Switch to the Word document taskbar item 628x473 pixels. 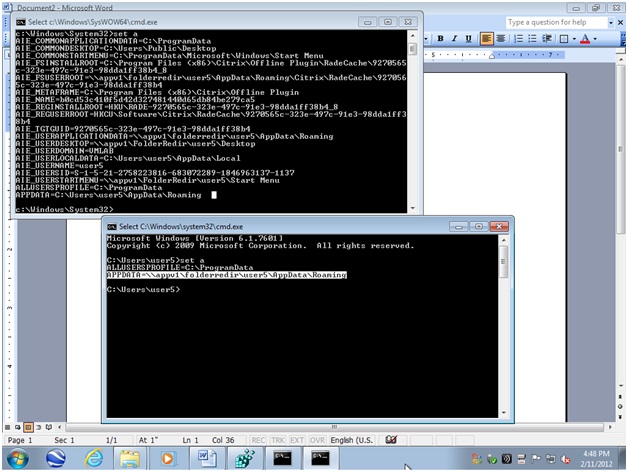tap(204, 458)
